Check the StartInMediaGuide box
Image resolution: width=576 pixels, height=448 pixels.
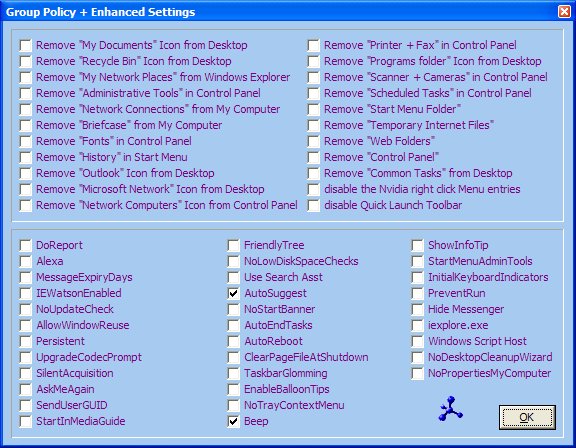pyautogui.click(x=25, y=421)
